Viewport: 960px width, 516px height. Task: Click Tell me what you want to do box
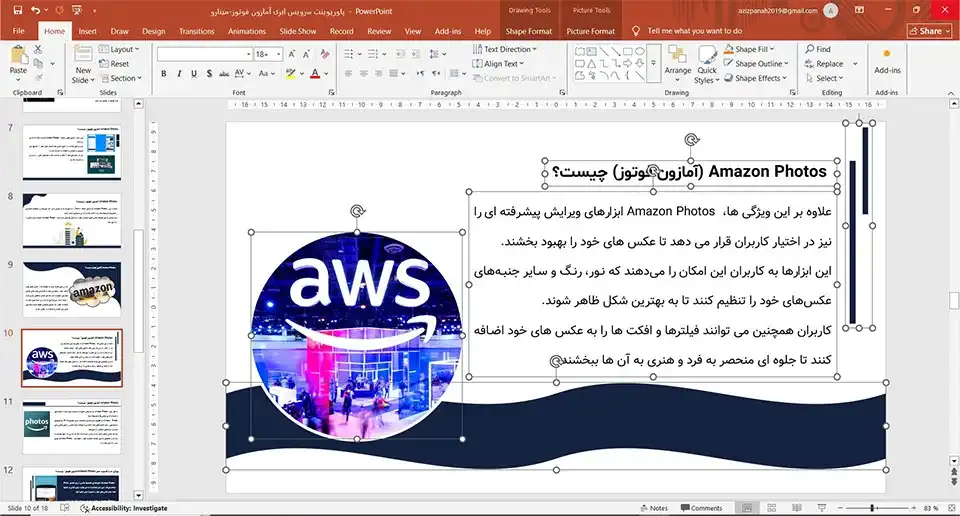point(694,31)
